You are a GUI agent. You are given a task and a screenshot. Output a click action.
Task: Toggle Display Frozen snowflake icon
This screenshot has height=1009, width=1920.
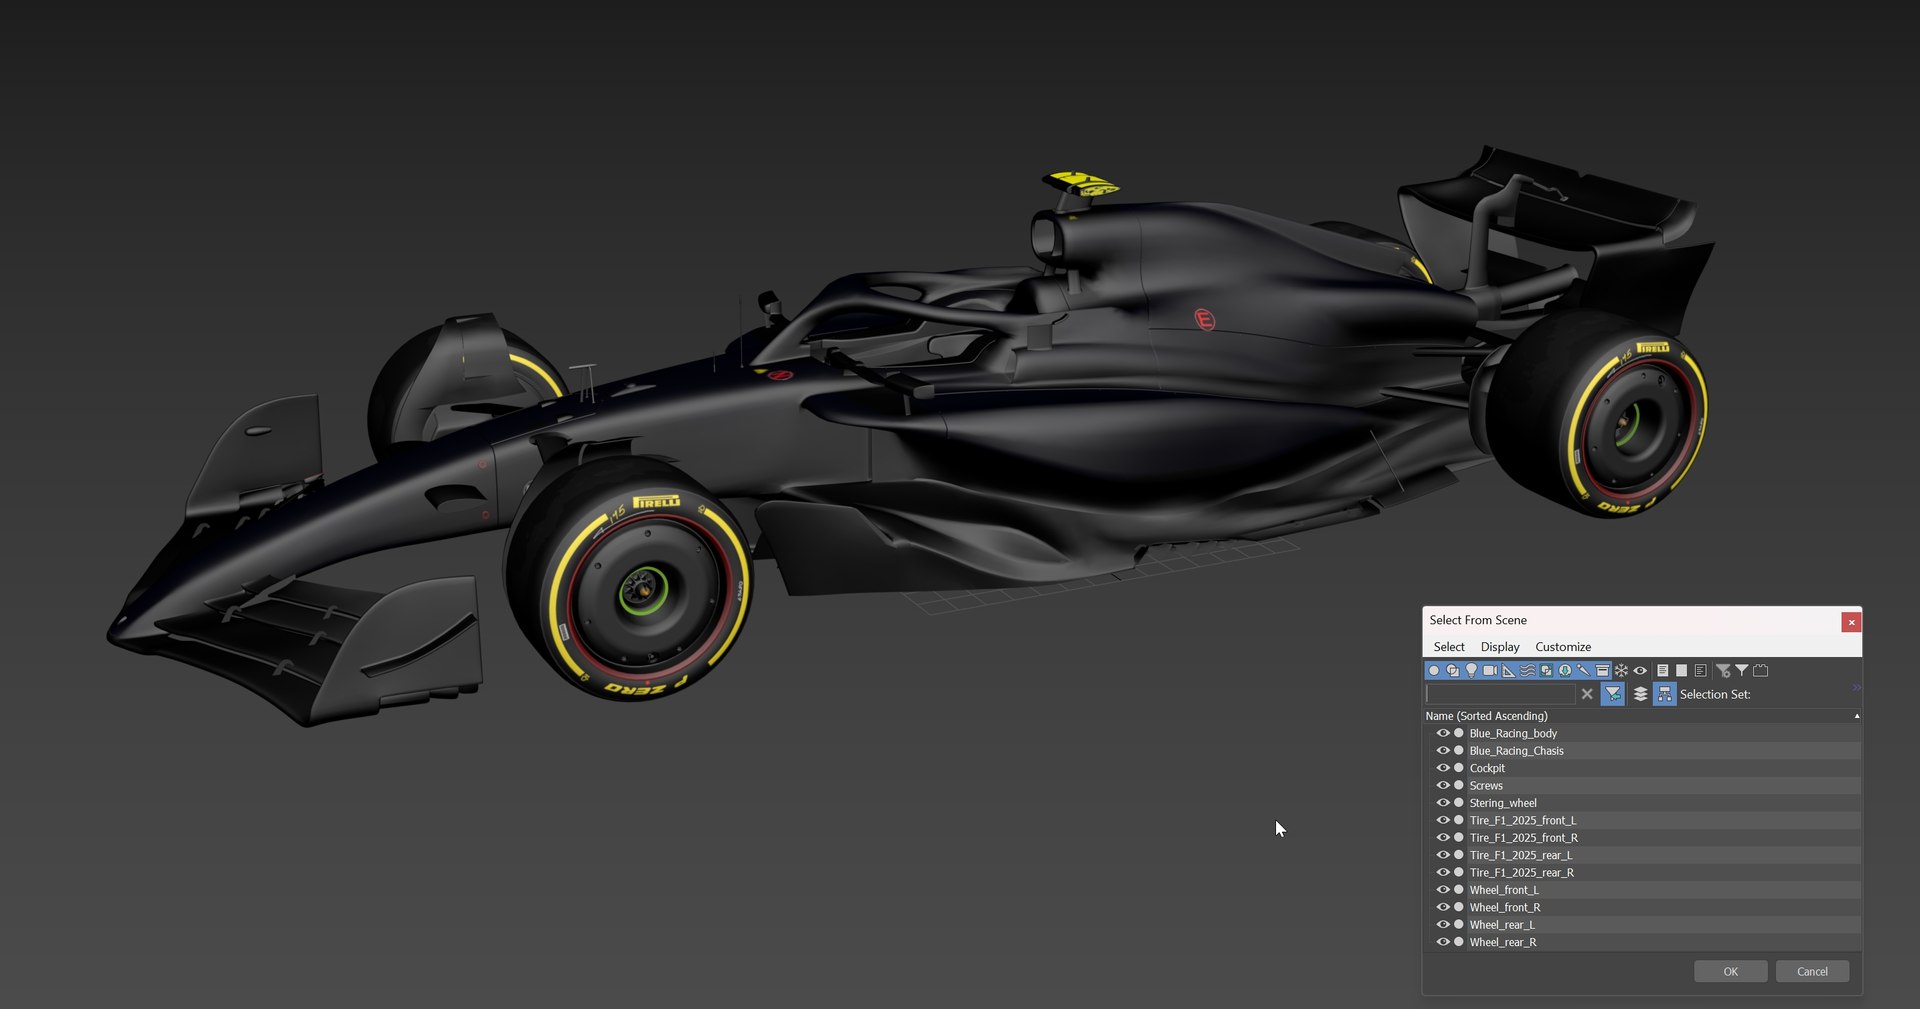1621,671
